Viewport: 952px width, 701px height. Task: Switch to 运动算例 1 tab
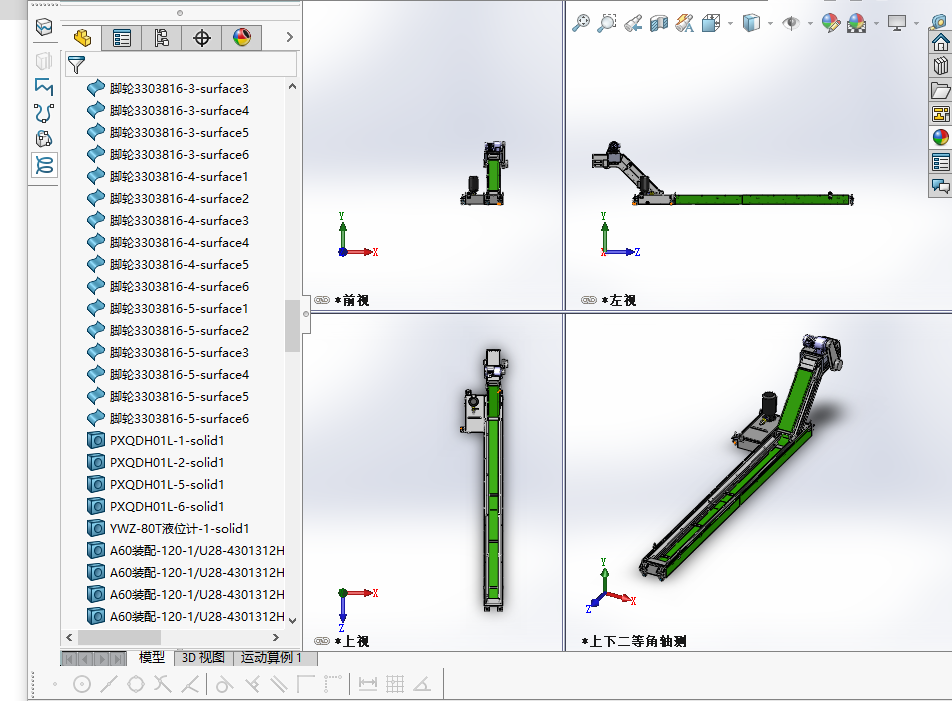(x=271, y=657)
